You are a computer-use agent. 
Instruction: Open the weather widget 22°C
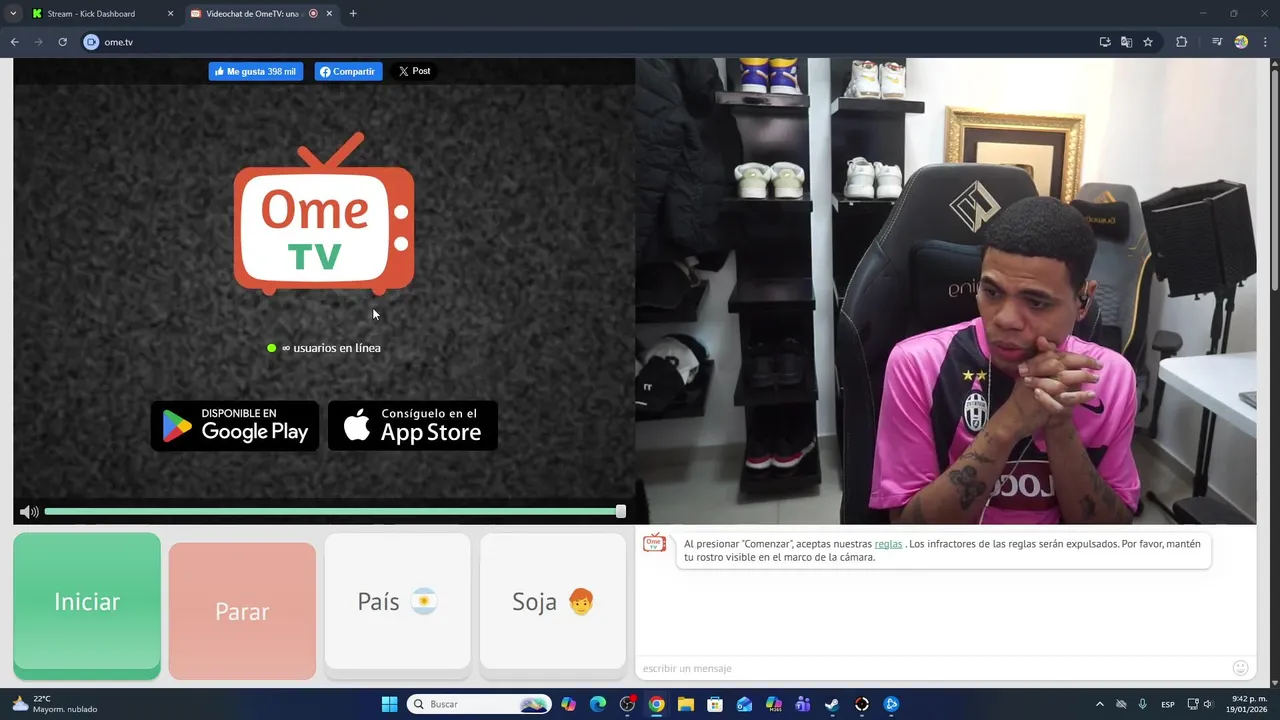click(x=55, y=704)
